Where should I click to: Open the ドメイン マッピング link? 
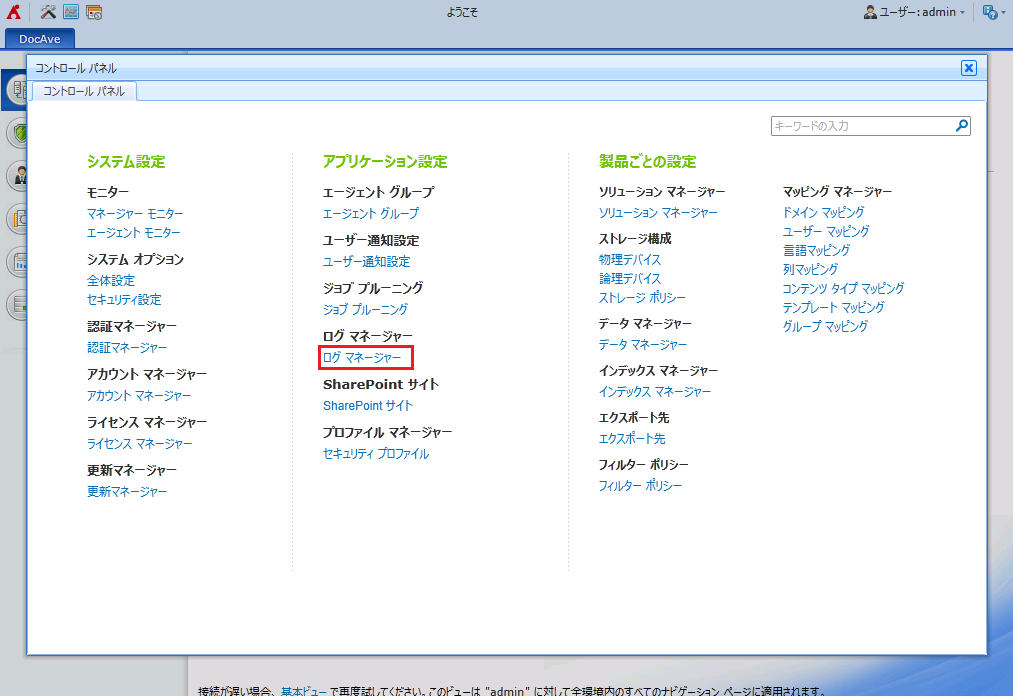coord(823,212)
